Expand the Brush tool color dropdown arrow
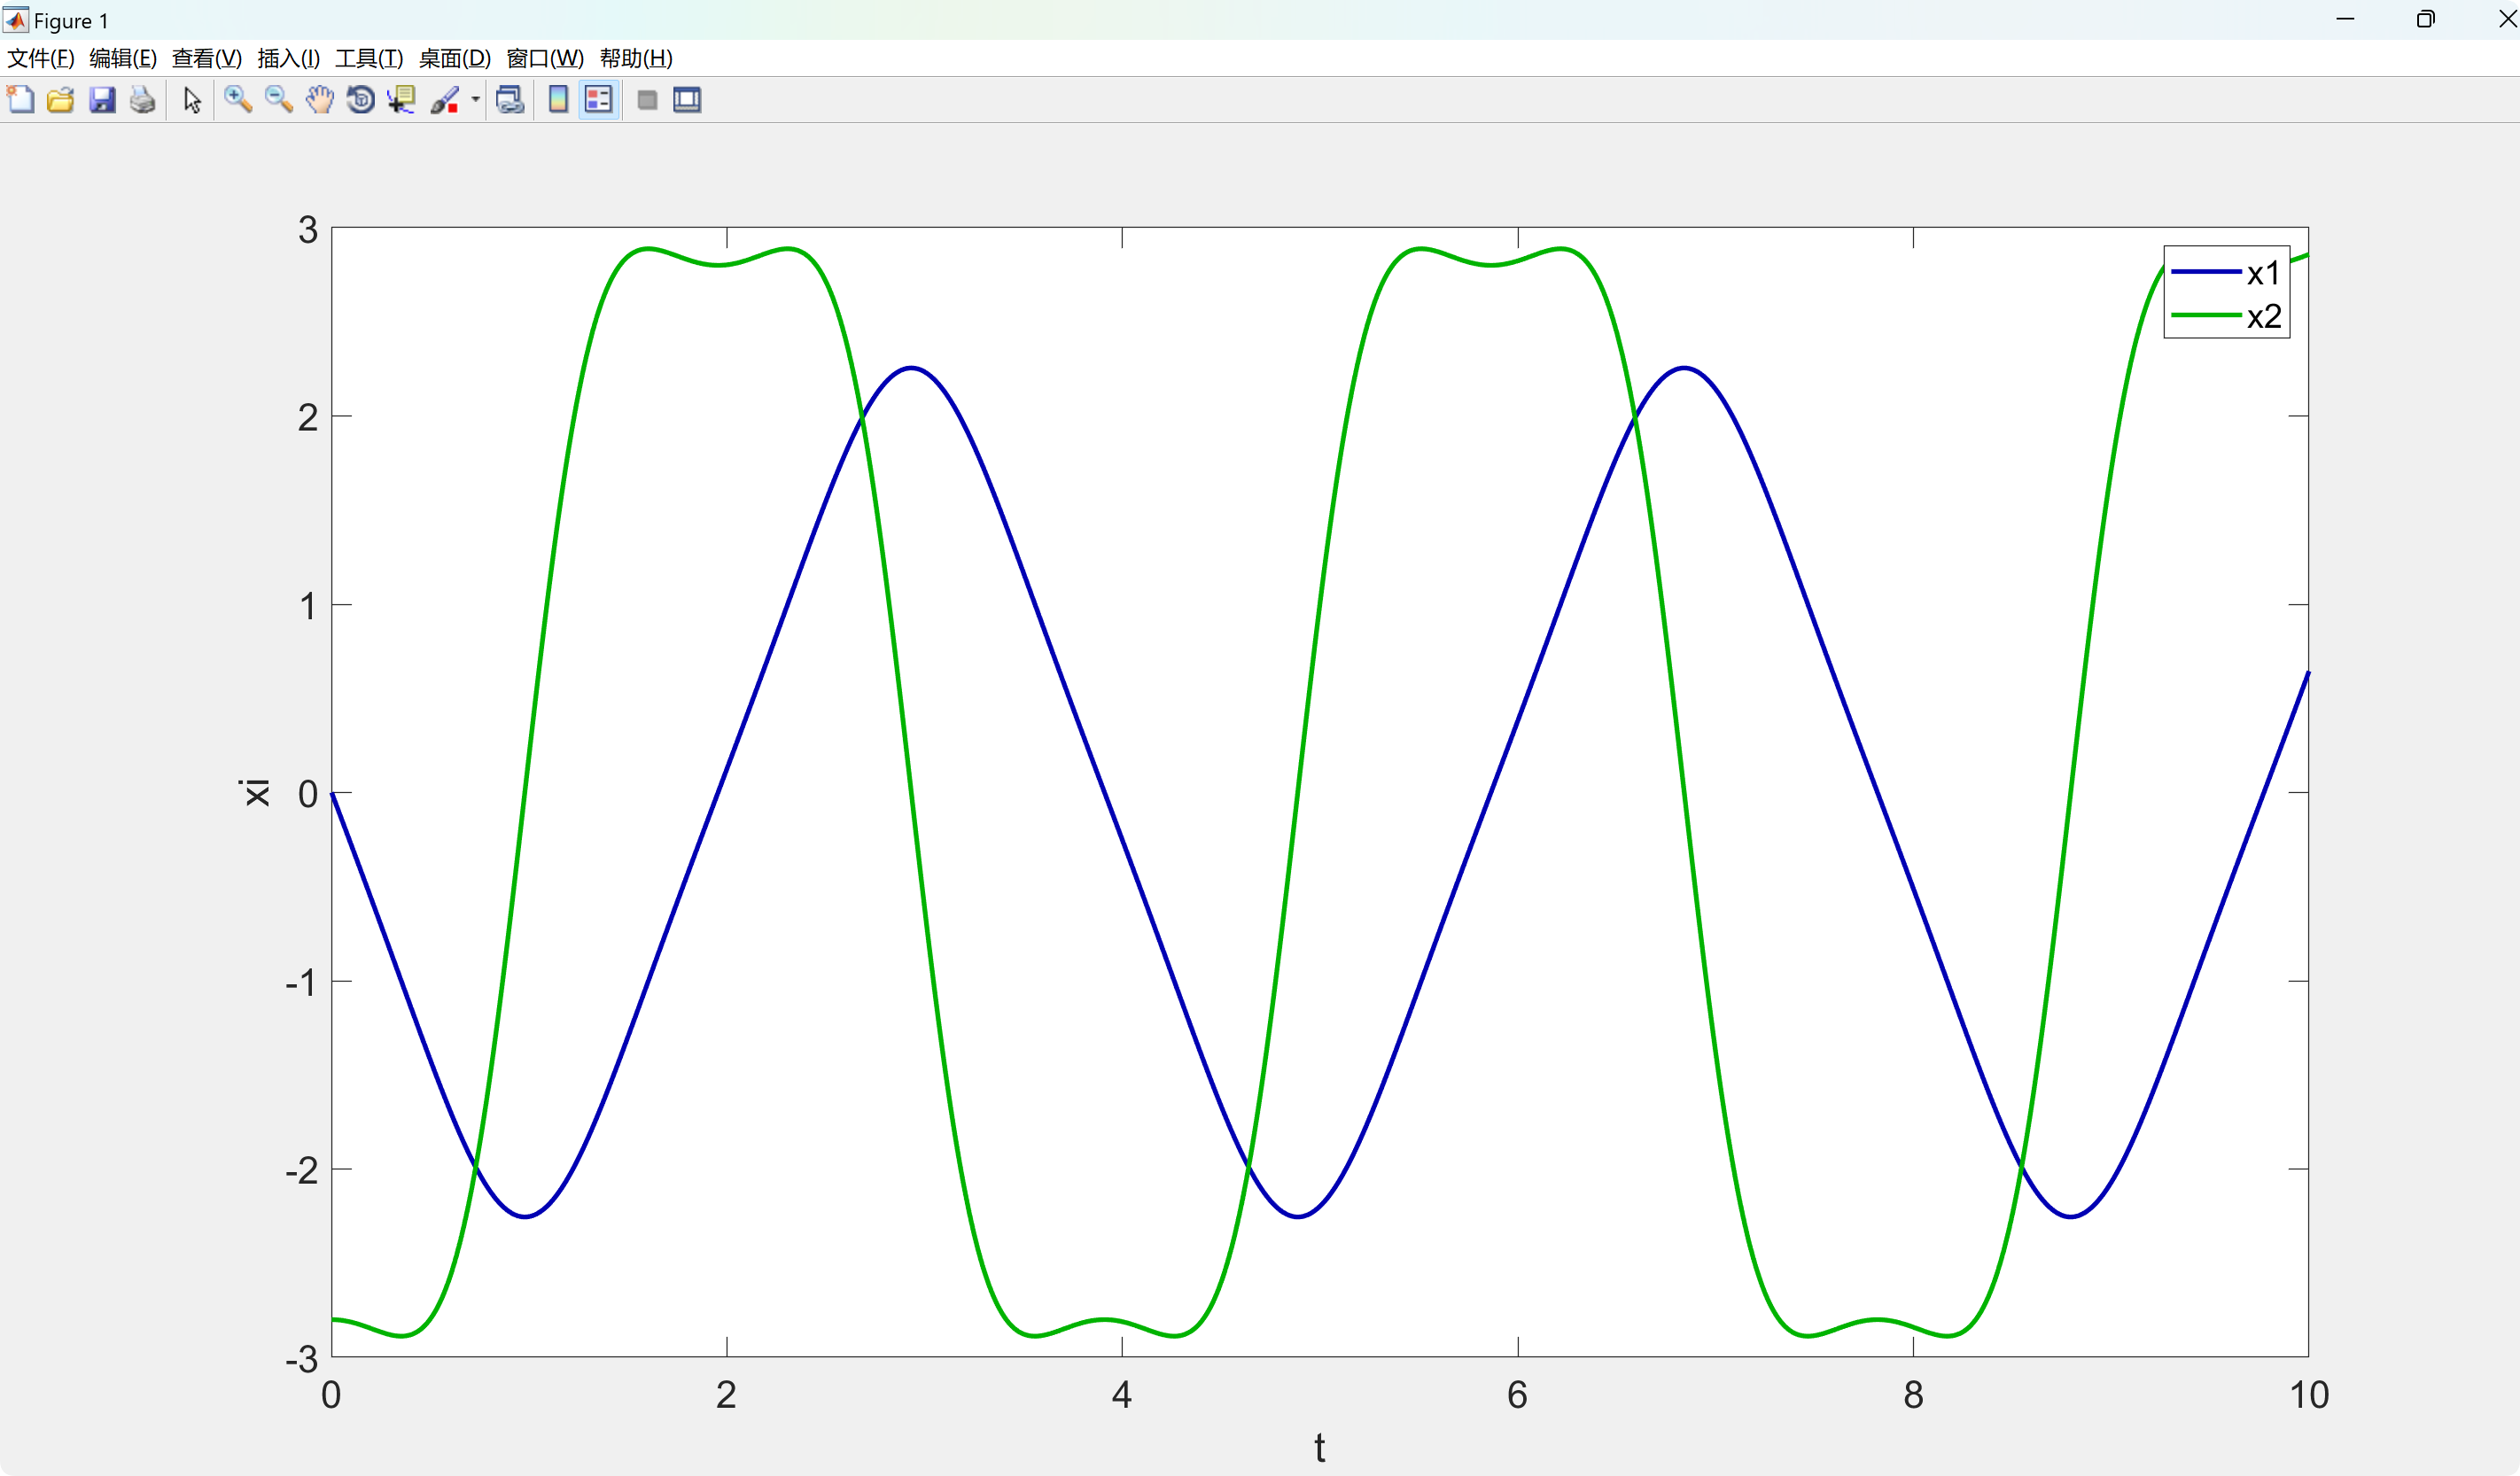Image resolution: width=2520 pixels, height=1476 pixels. tap(475, 100)
